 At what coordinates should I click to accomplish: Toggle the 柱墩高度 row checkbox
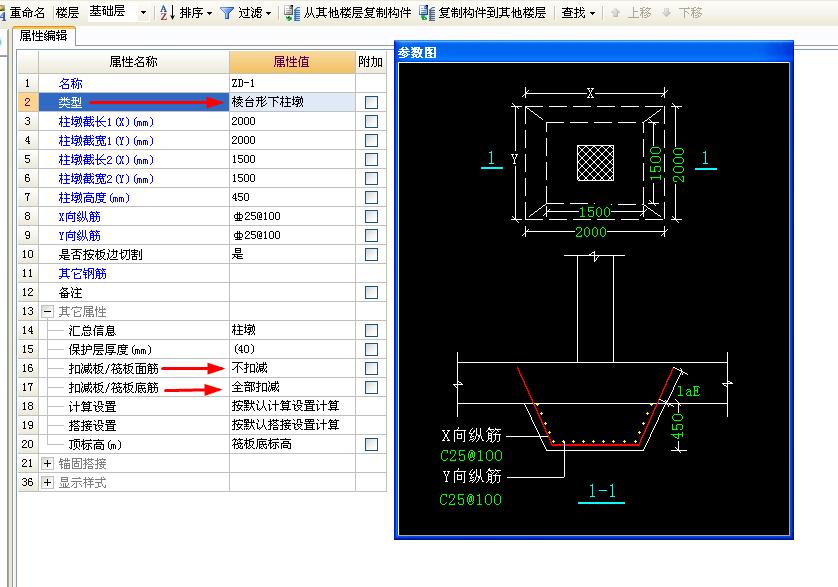click(x=371, y=197)
